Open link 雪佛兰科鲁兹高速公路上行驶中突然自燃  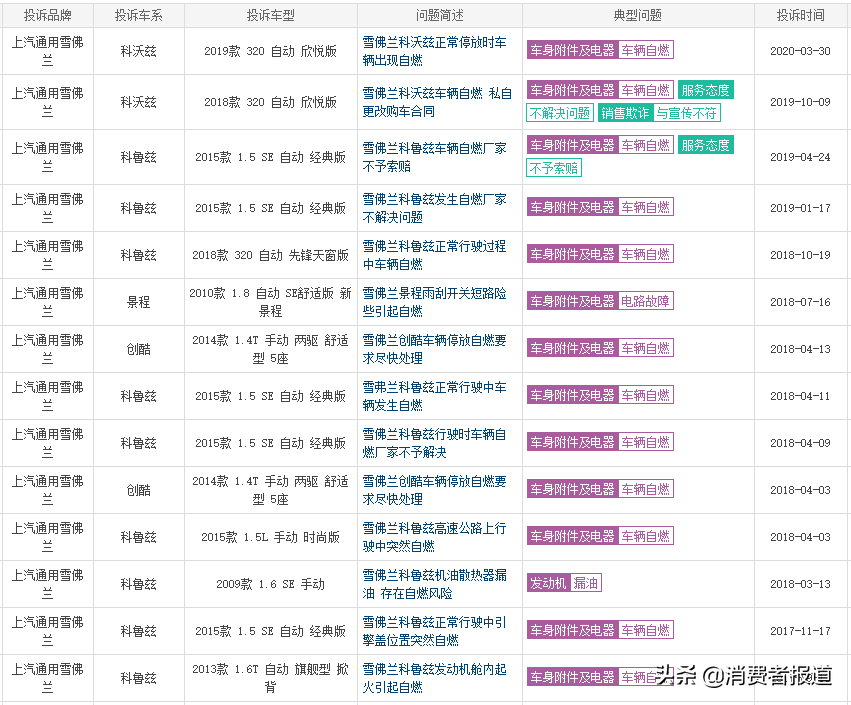click(x=435, y=537)
